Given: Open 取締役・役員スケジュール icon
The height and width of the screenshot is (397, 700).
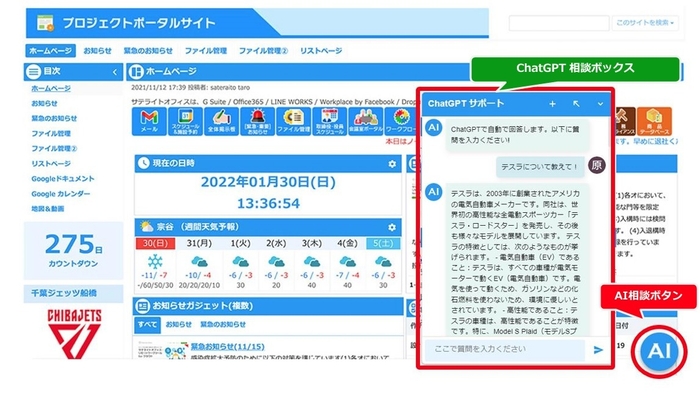Looking at the screenshot, I should tap(329, 121).
